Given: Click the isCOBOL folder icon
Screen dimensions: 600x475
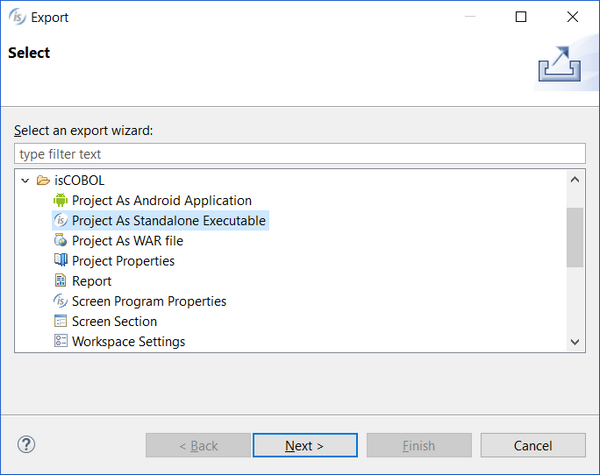Looking at the screenshot, I should pyautogui.click(x=43, y=180).
